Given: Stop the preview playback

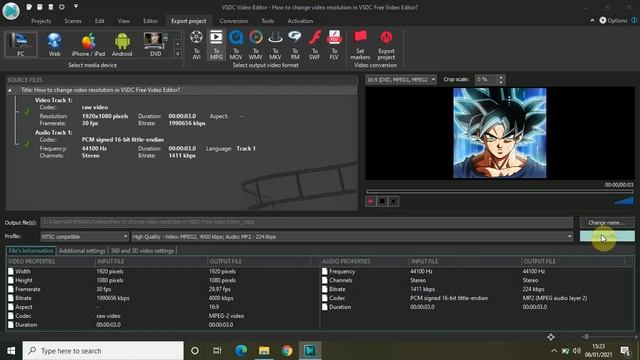Looking at the screenshot, I should (x=382, y=201).
